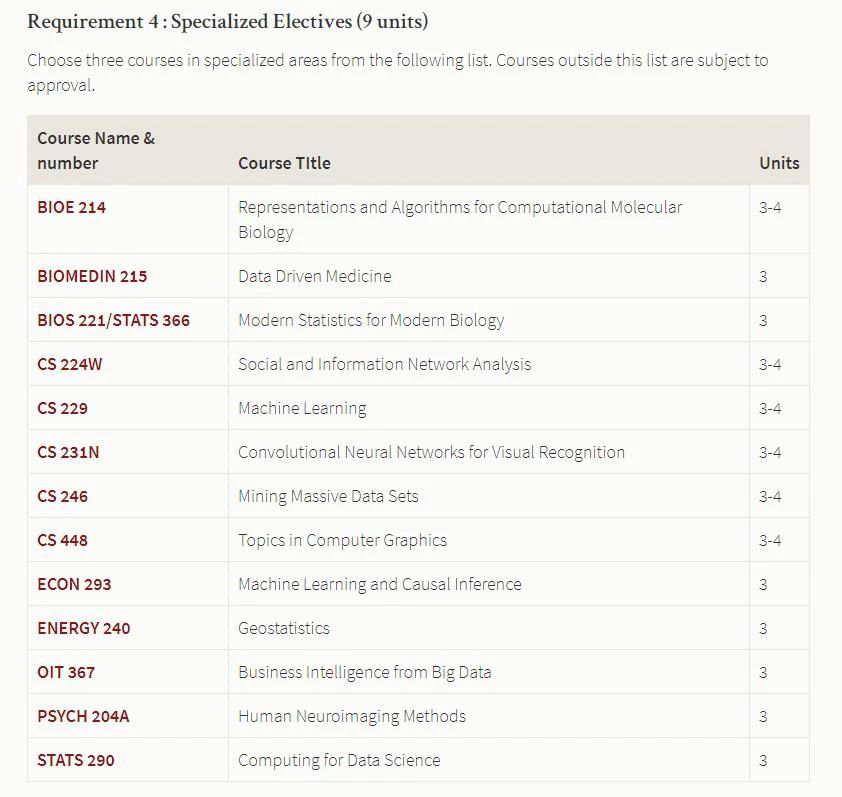Image resolution: width=842 pixels, height=797 pixels.
Task: Click the CS 246 course link
Action: tap(62, 496)
